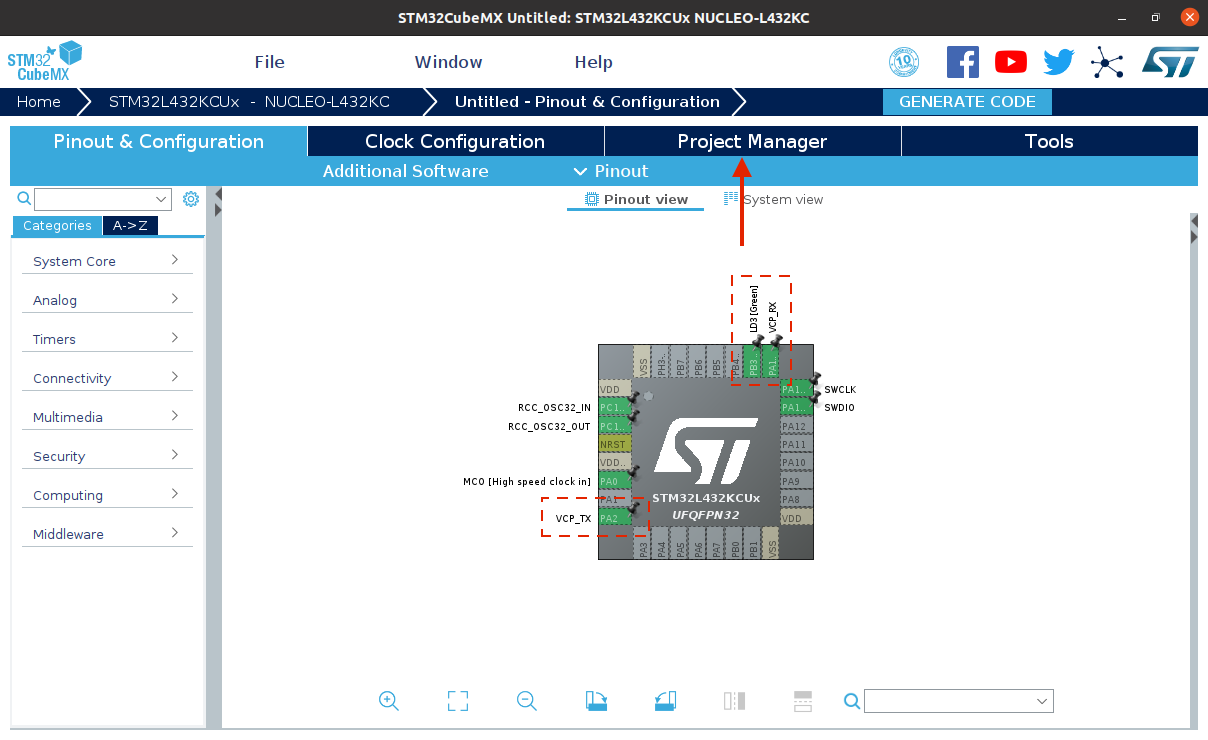
Task: Click the magnifier icon beside the pin search box
Action: [852, 702]
